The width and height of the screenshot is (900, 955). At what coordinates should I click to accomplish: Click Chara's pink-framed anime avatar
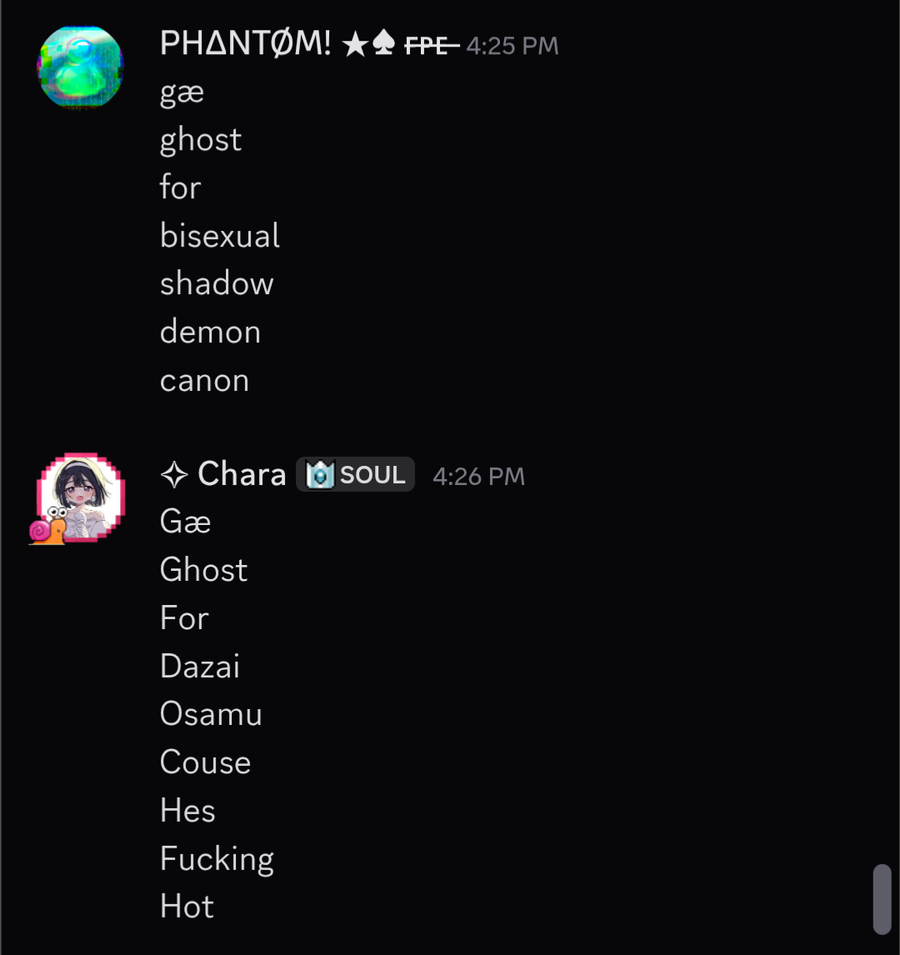coord(82,495)
